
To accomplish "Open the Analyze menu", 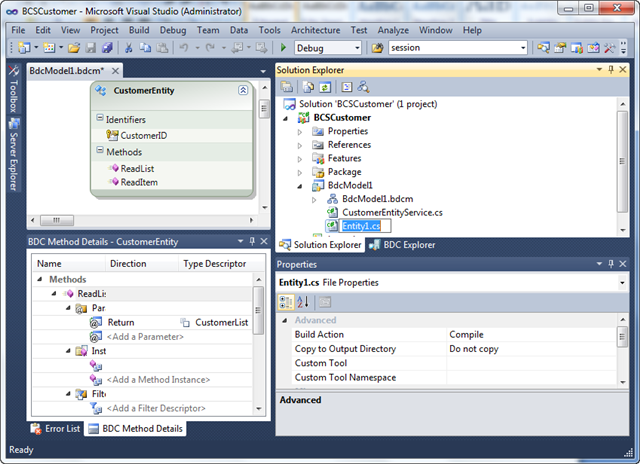I will pyautogui.click(x=393, y=30).
